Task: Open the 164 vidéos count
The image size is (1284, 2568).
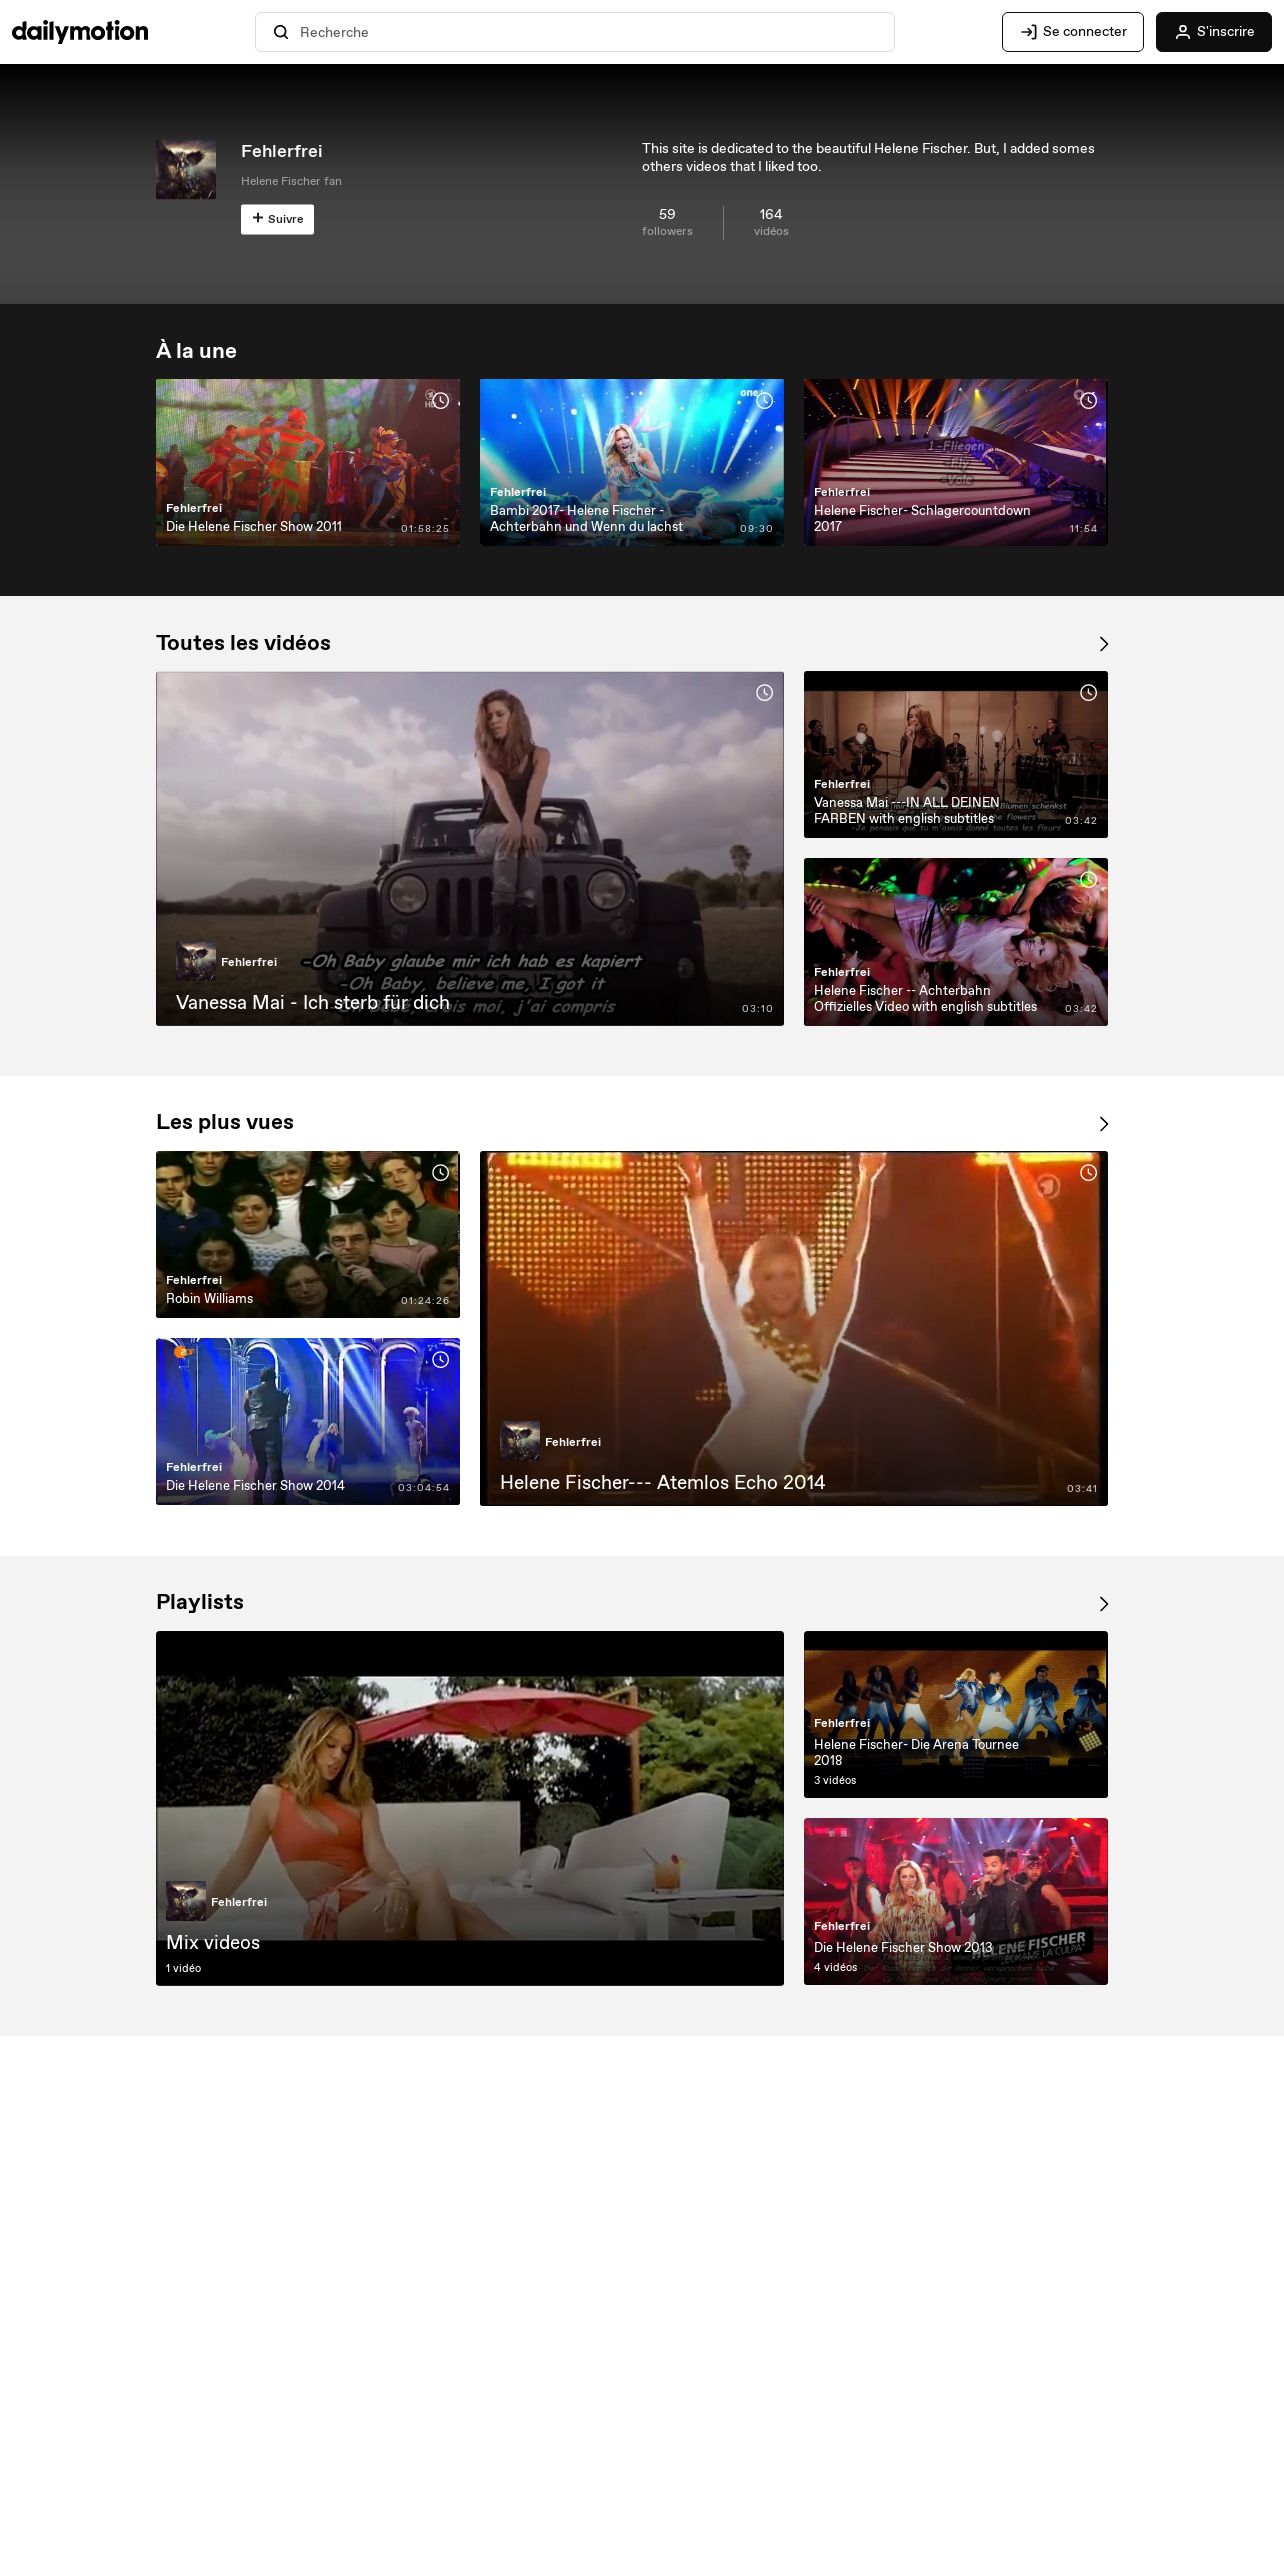Action: (771, 222)
